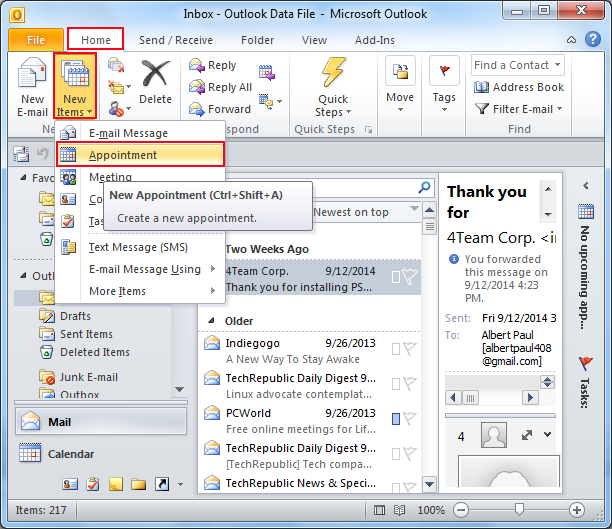Open the New Items dropdown
612x529 pixels.
75,87
